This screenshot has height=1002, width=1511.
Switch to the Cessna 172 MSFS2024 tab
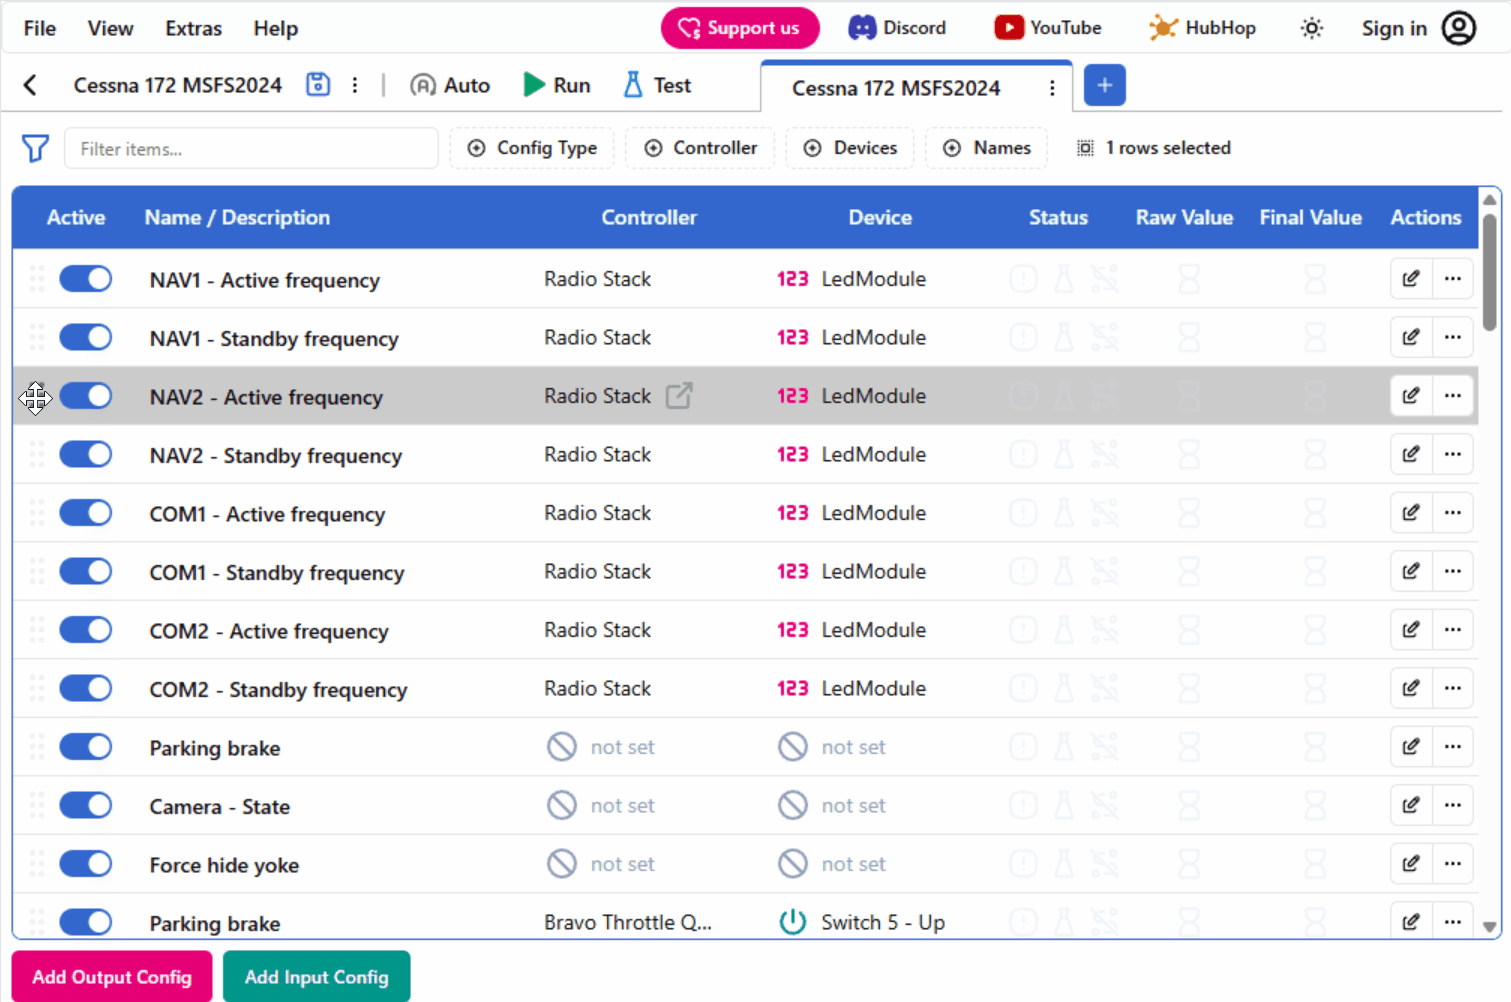pyautogui.click(x=895, y=88)
